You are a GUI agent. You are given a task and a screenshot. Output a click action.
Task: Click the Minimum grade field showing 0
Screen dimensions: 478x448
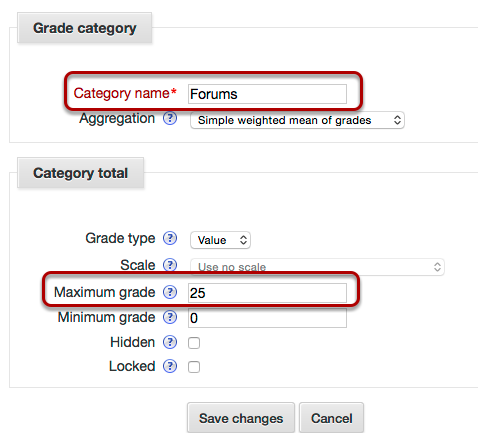coord(267,318)
